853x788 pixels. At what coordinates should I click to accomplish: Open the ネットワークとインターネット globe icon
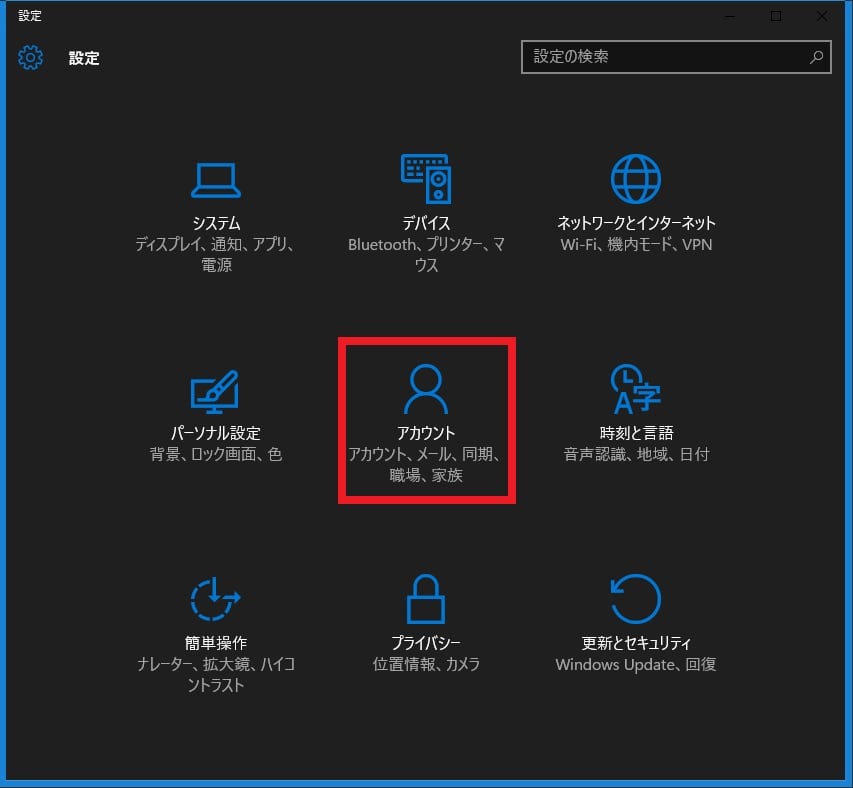635,178
